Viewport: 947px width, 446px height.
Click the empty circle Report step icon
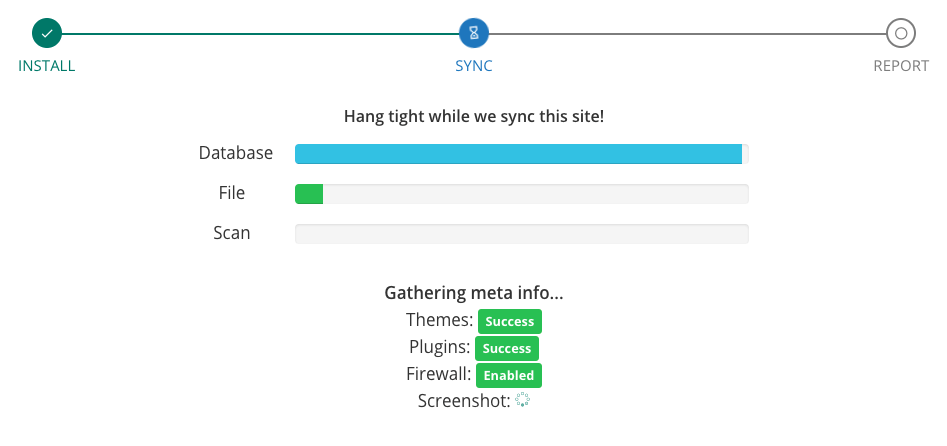coord(901,33)
